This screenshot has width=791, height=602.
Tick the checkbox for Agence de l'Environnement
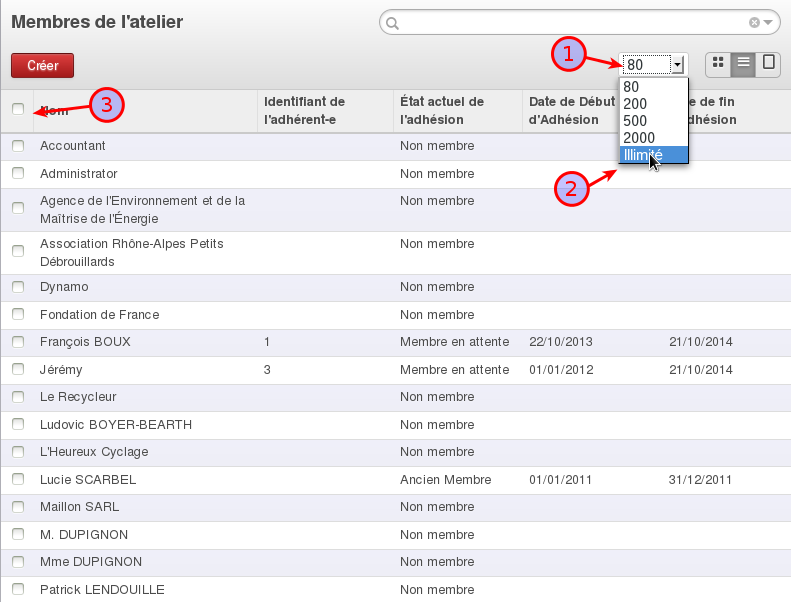click(18, 208)
